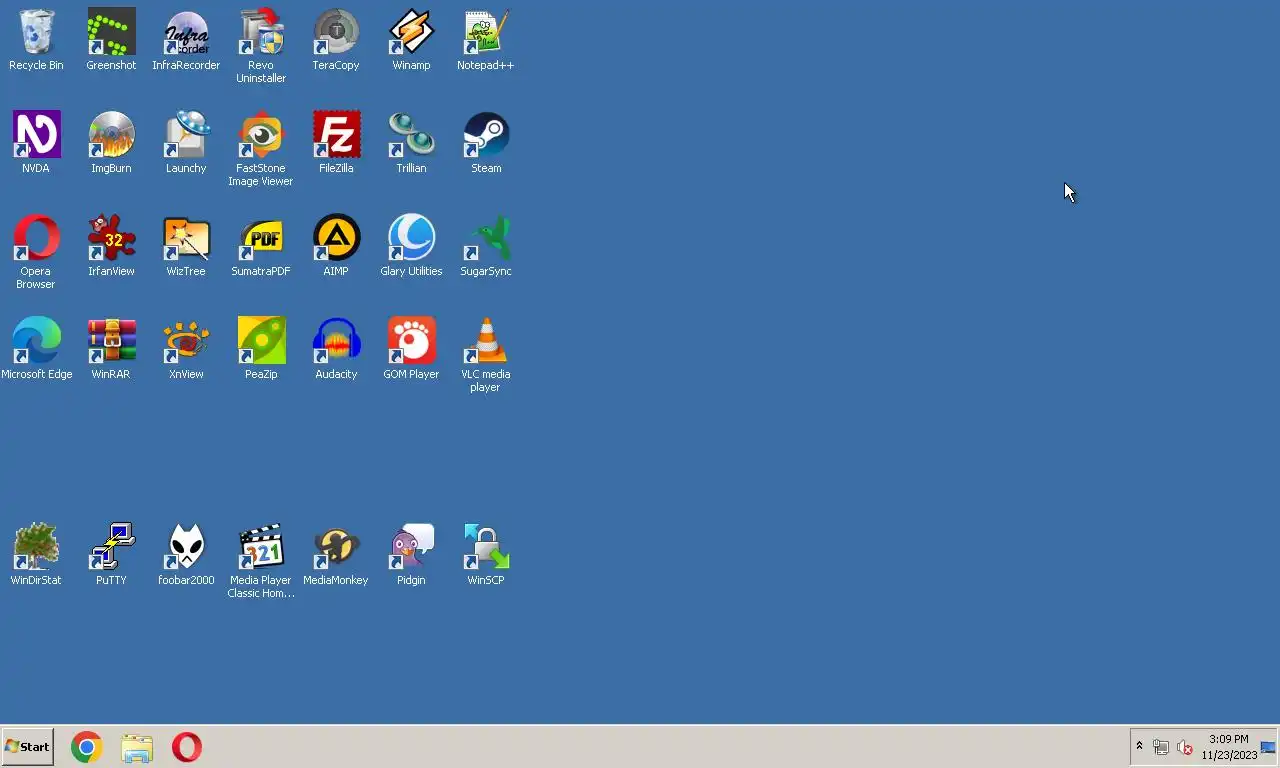The height and width of the screenshot is (768, 1280).
Task: Click the FastStone Image Viewer icon
Action: tap(261, 149)
